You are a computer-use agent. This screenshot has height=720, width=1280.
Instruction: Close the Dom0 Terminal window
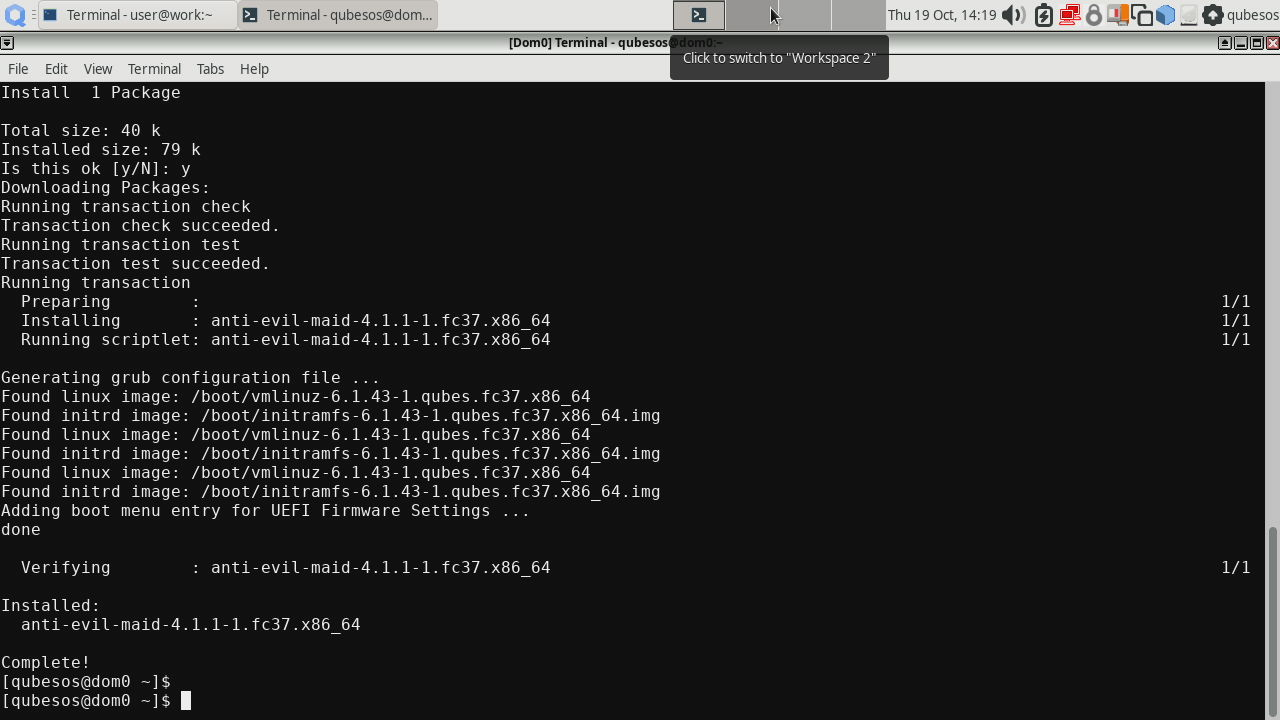[x=1273, y=43]
